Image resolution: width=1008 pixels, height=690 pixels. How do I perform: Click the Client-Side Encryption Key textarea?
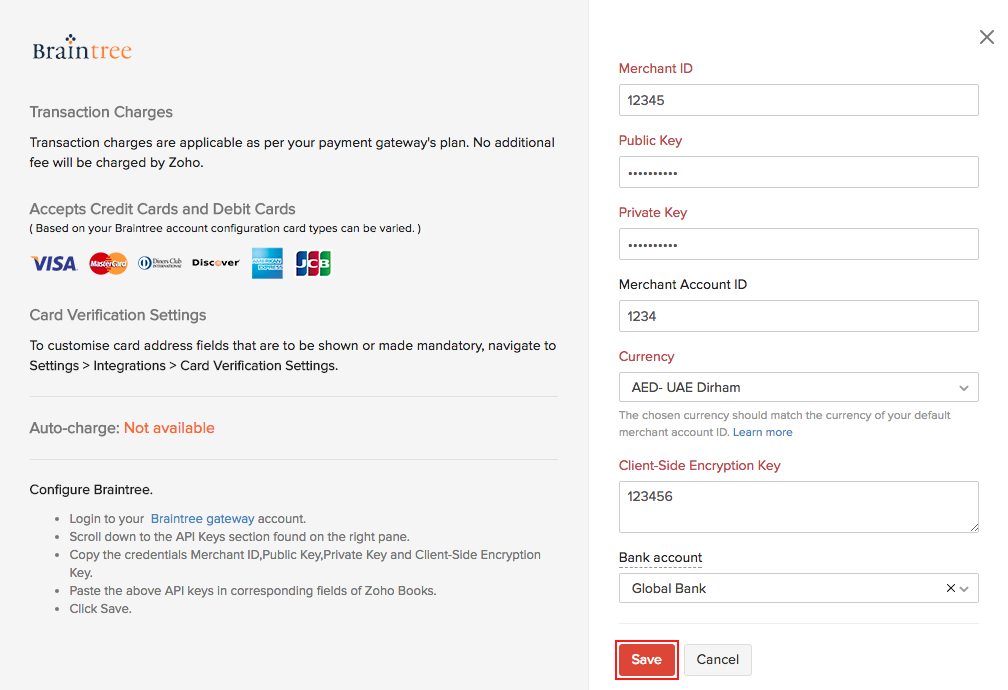tap(798, 507)
